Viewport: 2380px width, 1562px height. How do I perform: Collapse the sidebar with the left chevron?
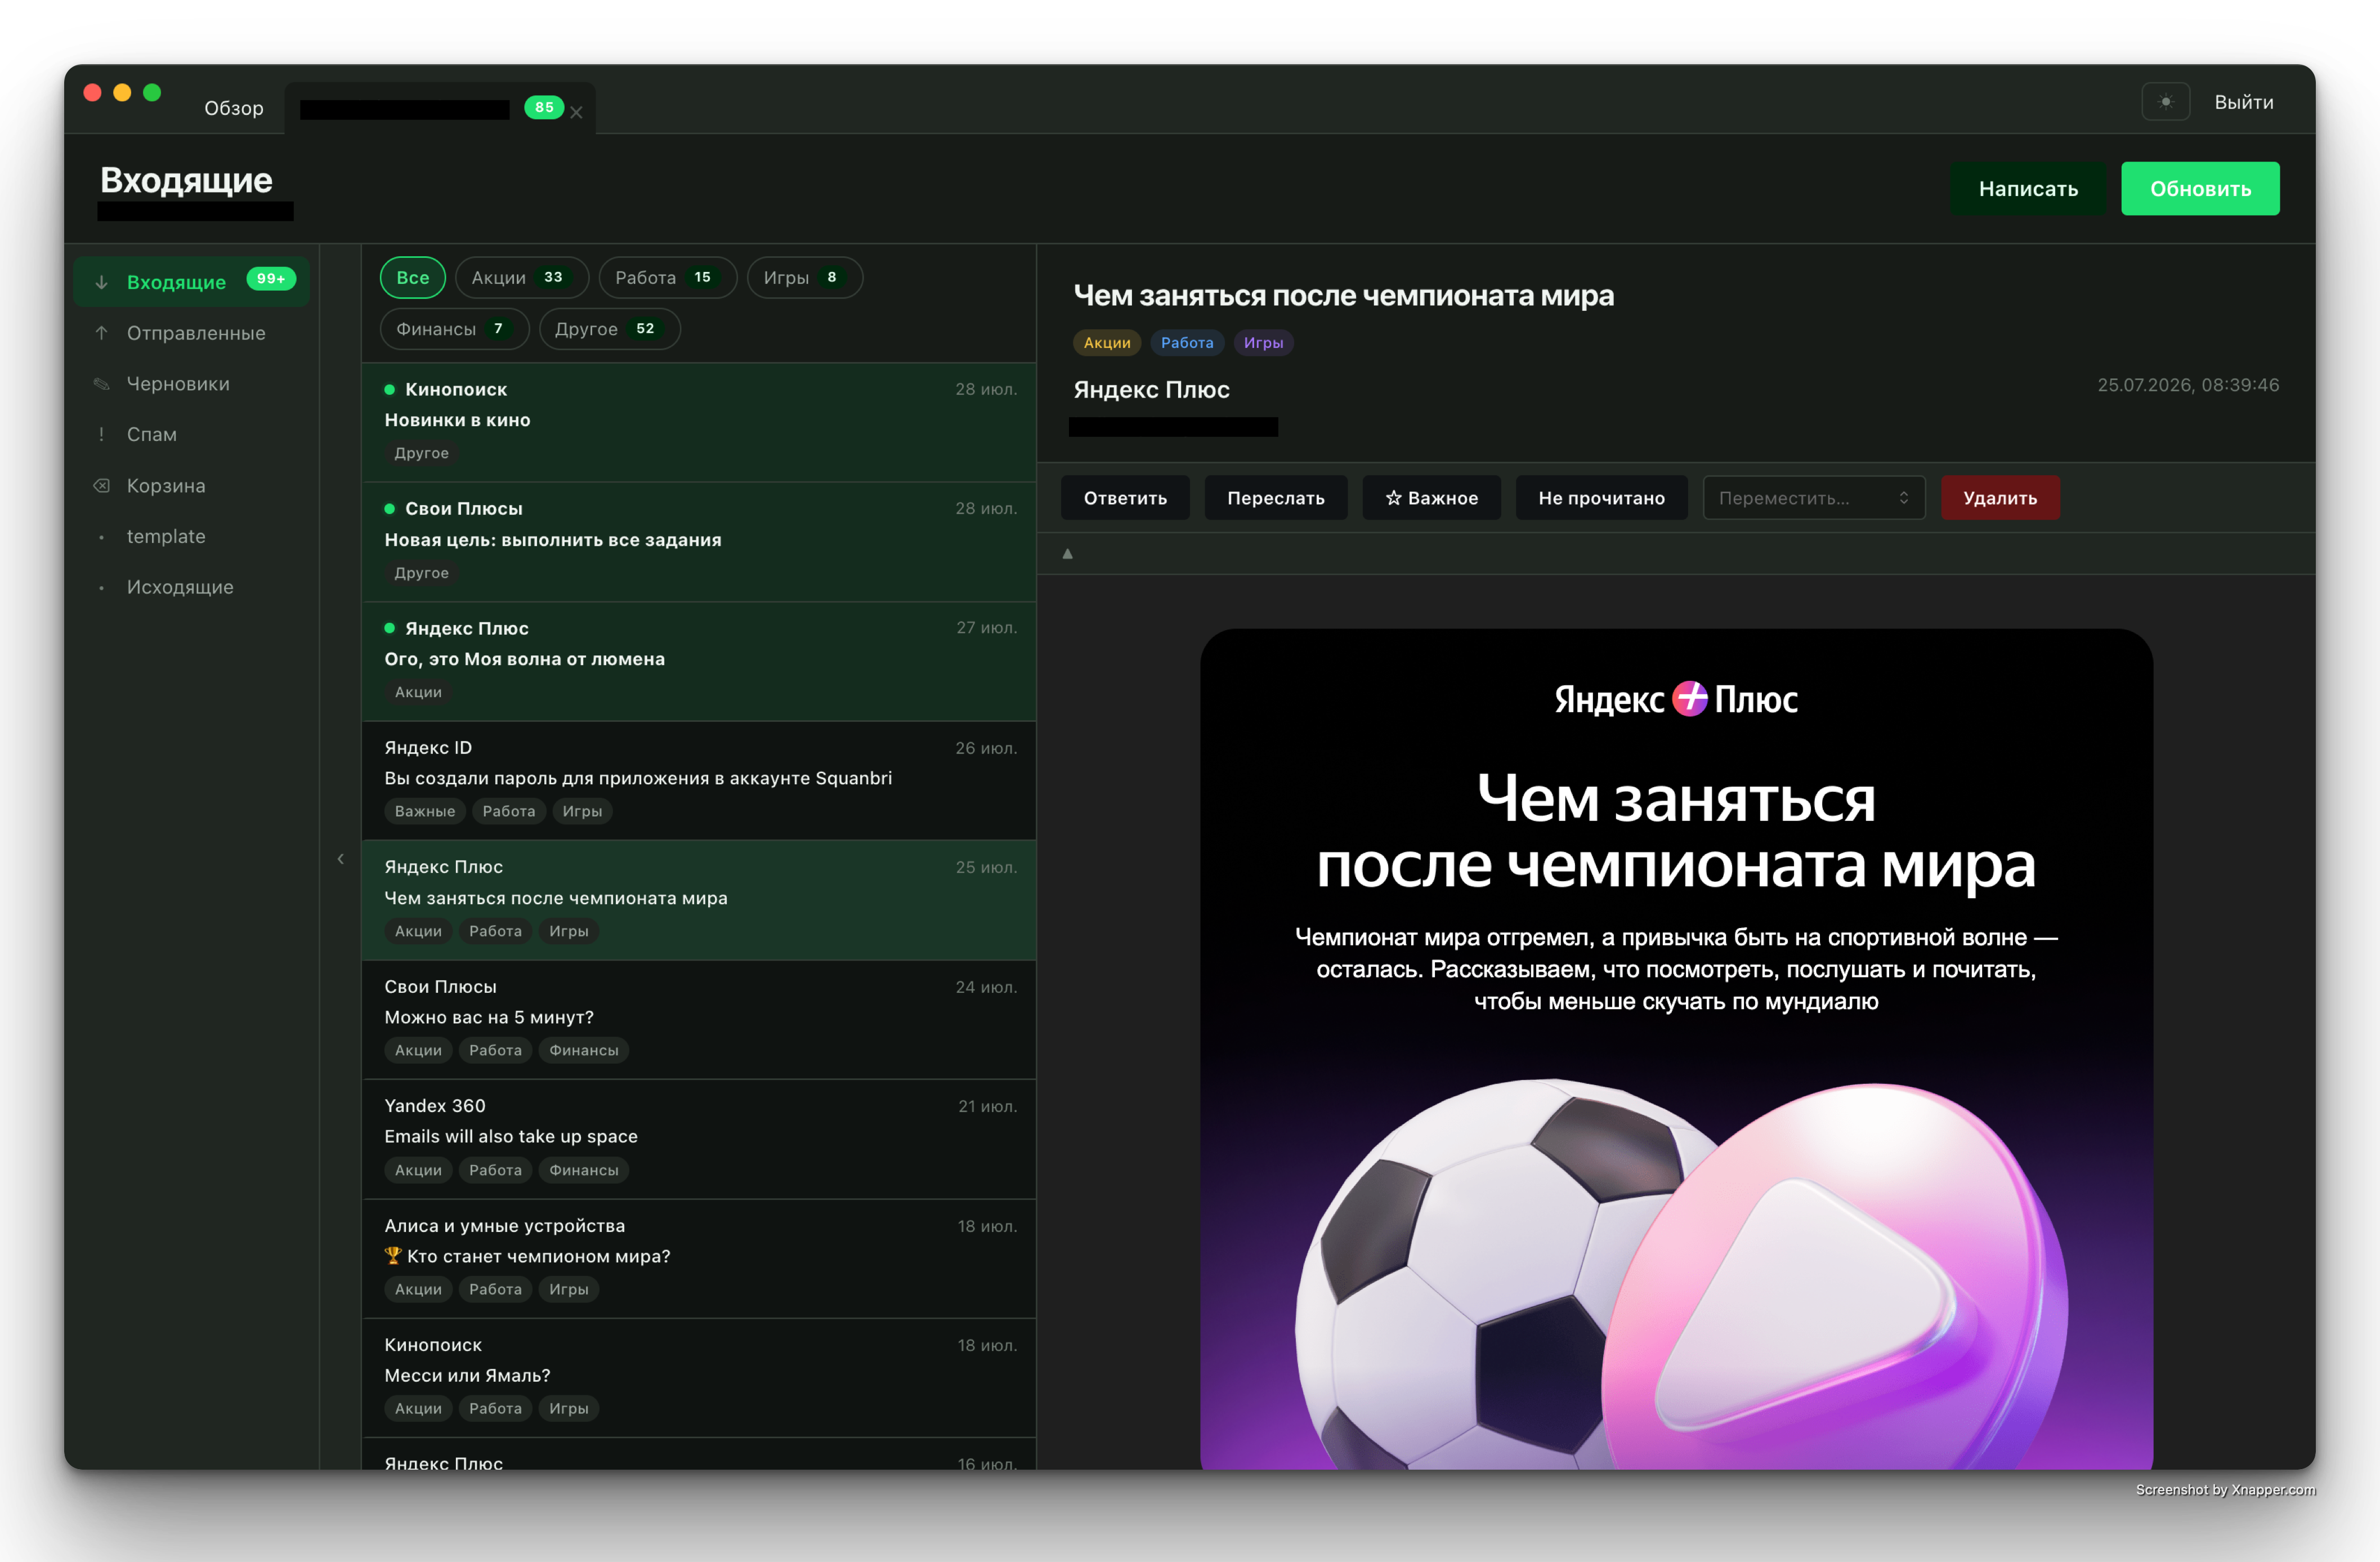coord(341,859)
